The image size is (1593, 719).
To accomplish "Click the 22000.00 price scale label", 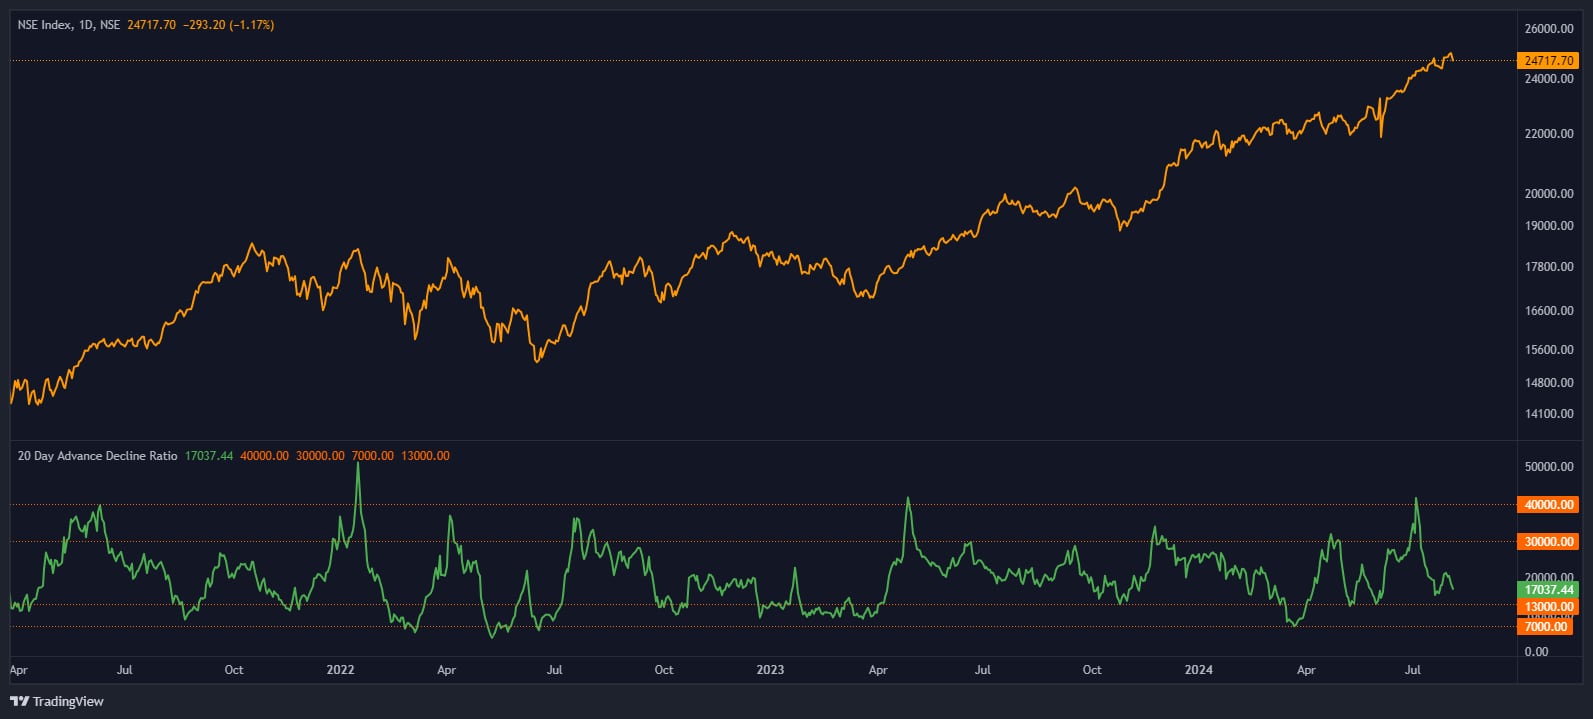I will [x=1548, y=134].
